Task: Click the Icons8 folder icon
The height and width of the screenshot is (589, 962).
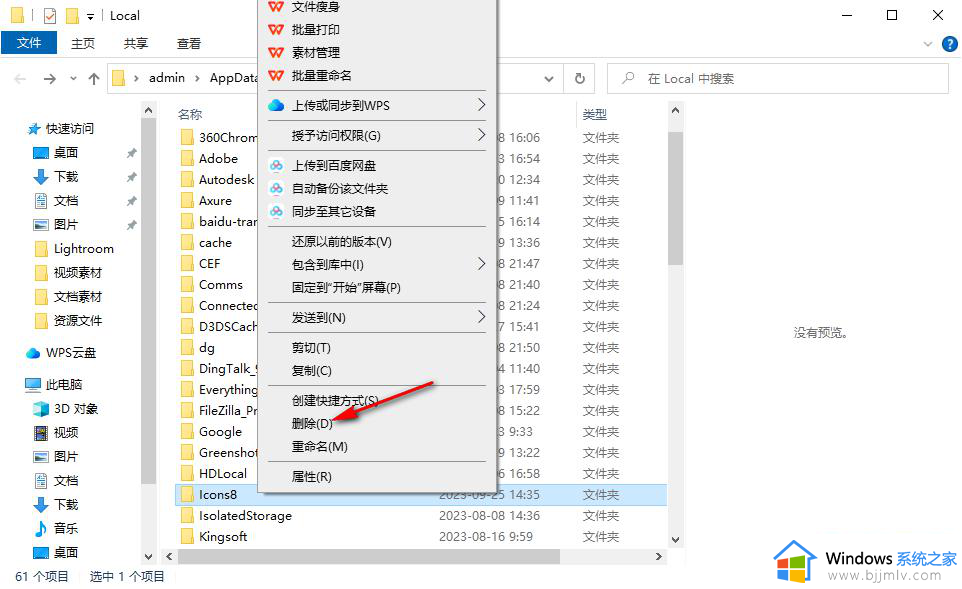Action: 187,495
